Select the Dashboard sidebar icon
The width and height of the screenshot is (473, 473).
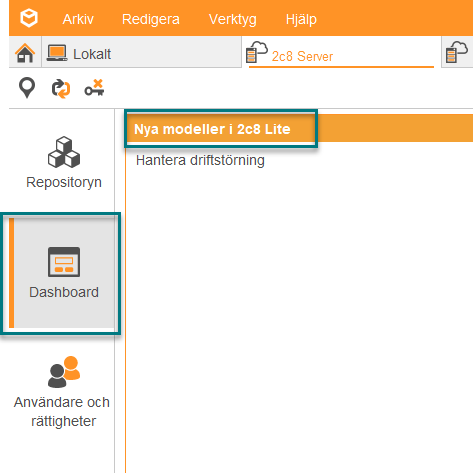(x=64, y=262)
